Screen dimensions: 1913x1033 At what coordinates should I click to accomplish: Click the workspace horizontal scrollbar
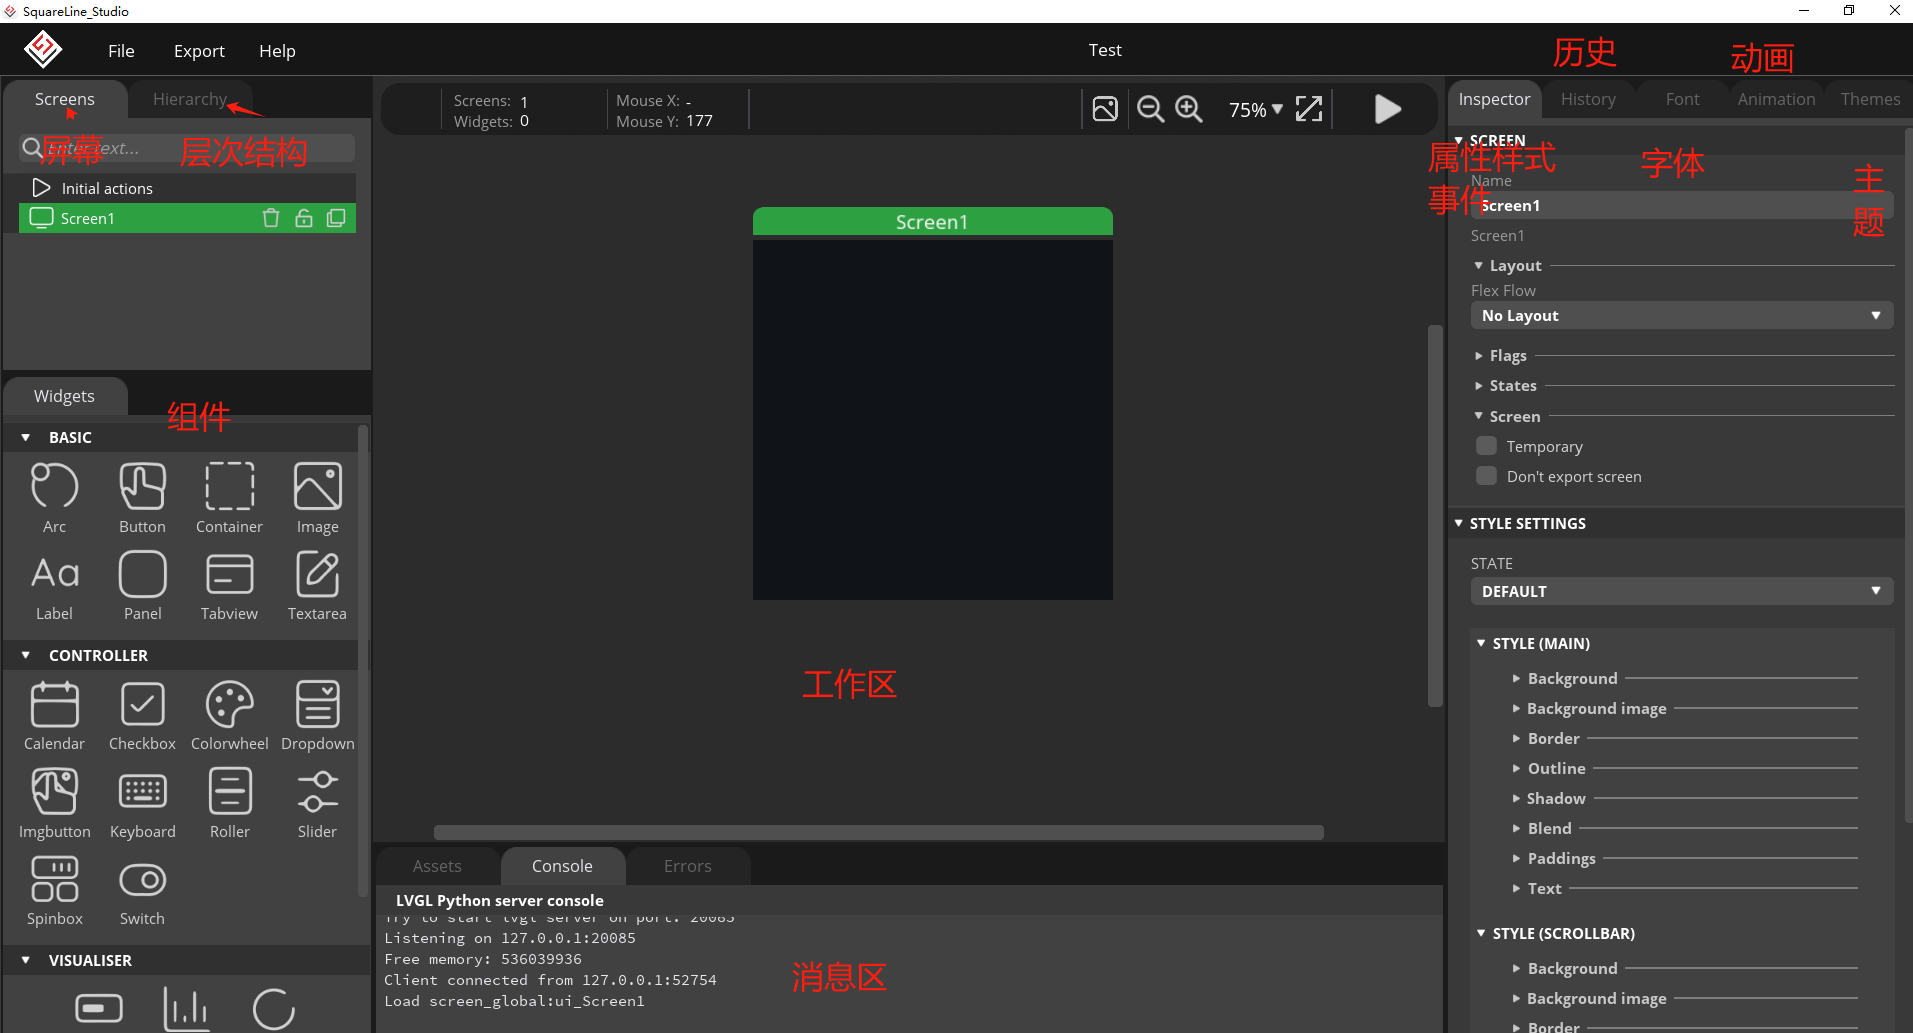coord(878,832)
